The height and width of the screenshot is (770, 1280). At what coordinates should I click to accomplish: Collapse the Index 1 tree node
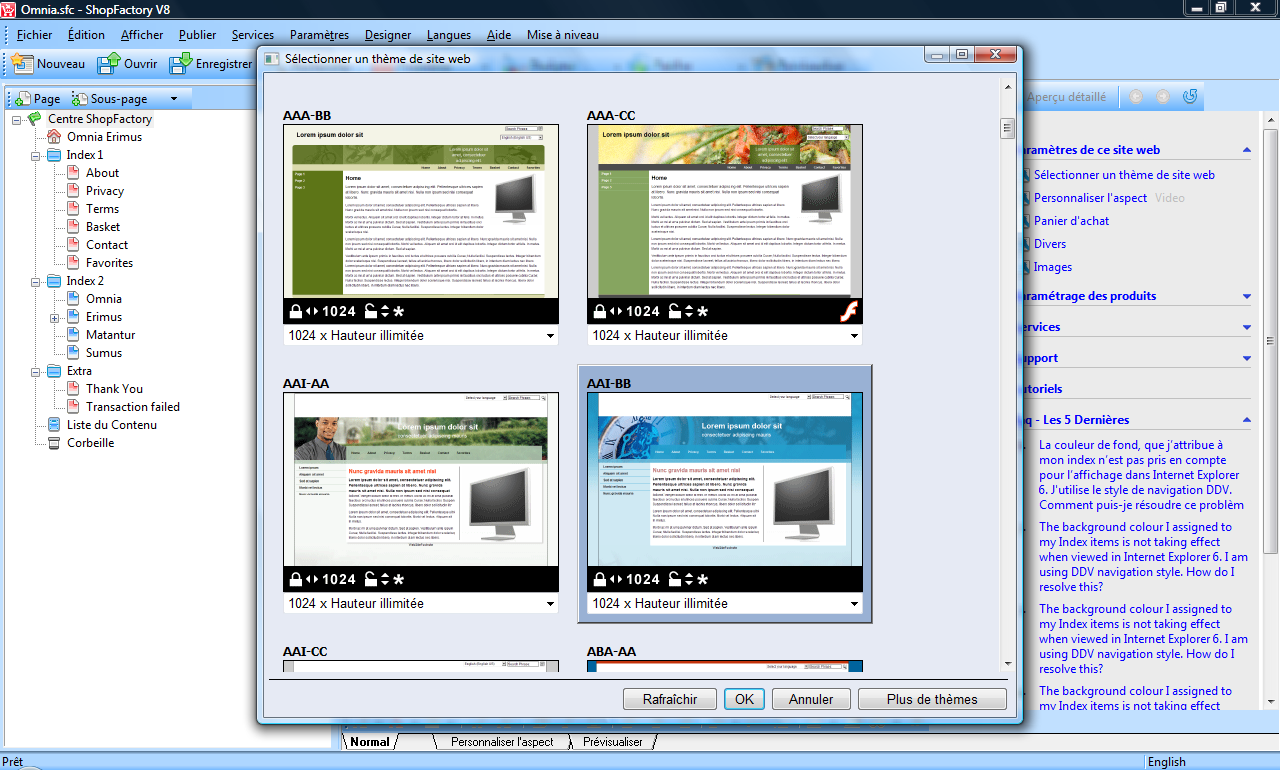point(36,155)
